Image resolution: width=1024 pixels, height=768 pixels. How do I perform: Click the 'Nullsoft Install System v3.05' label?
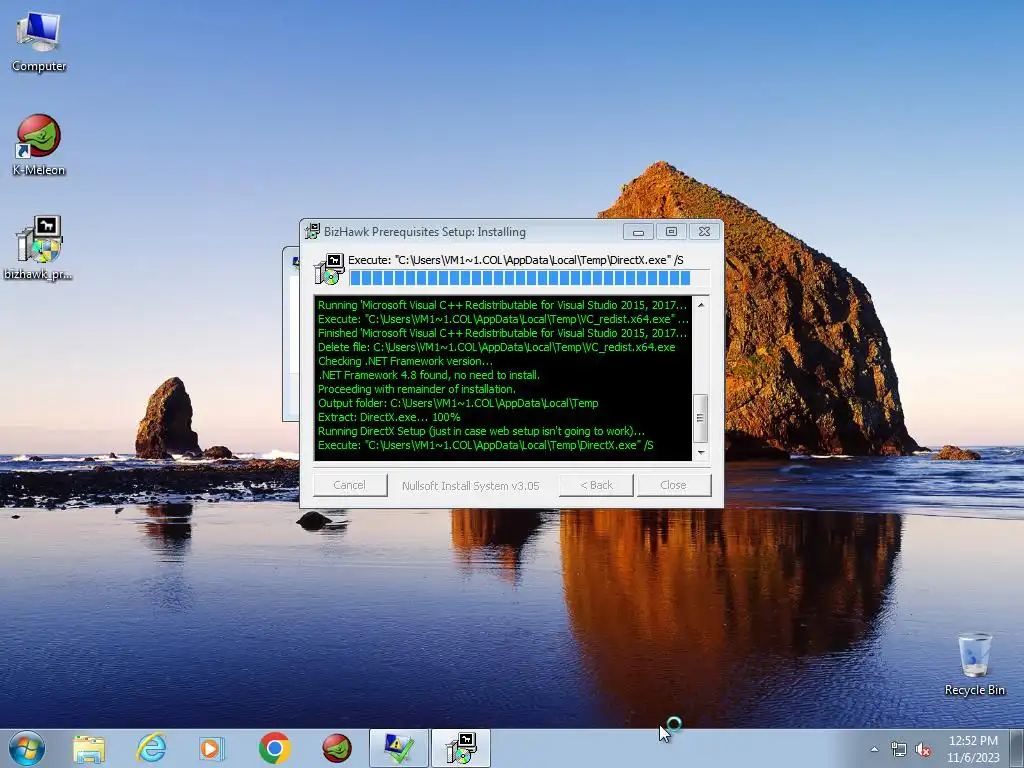[x=471, y=486]
